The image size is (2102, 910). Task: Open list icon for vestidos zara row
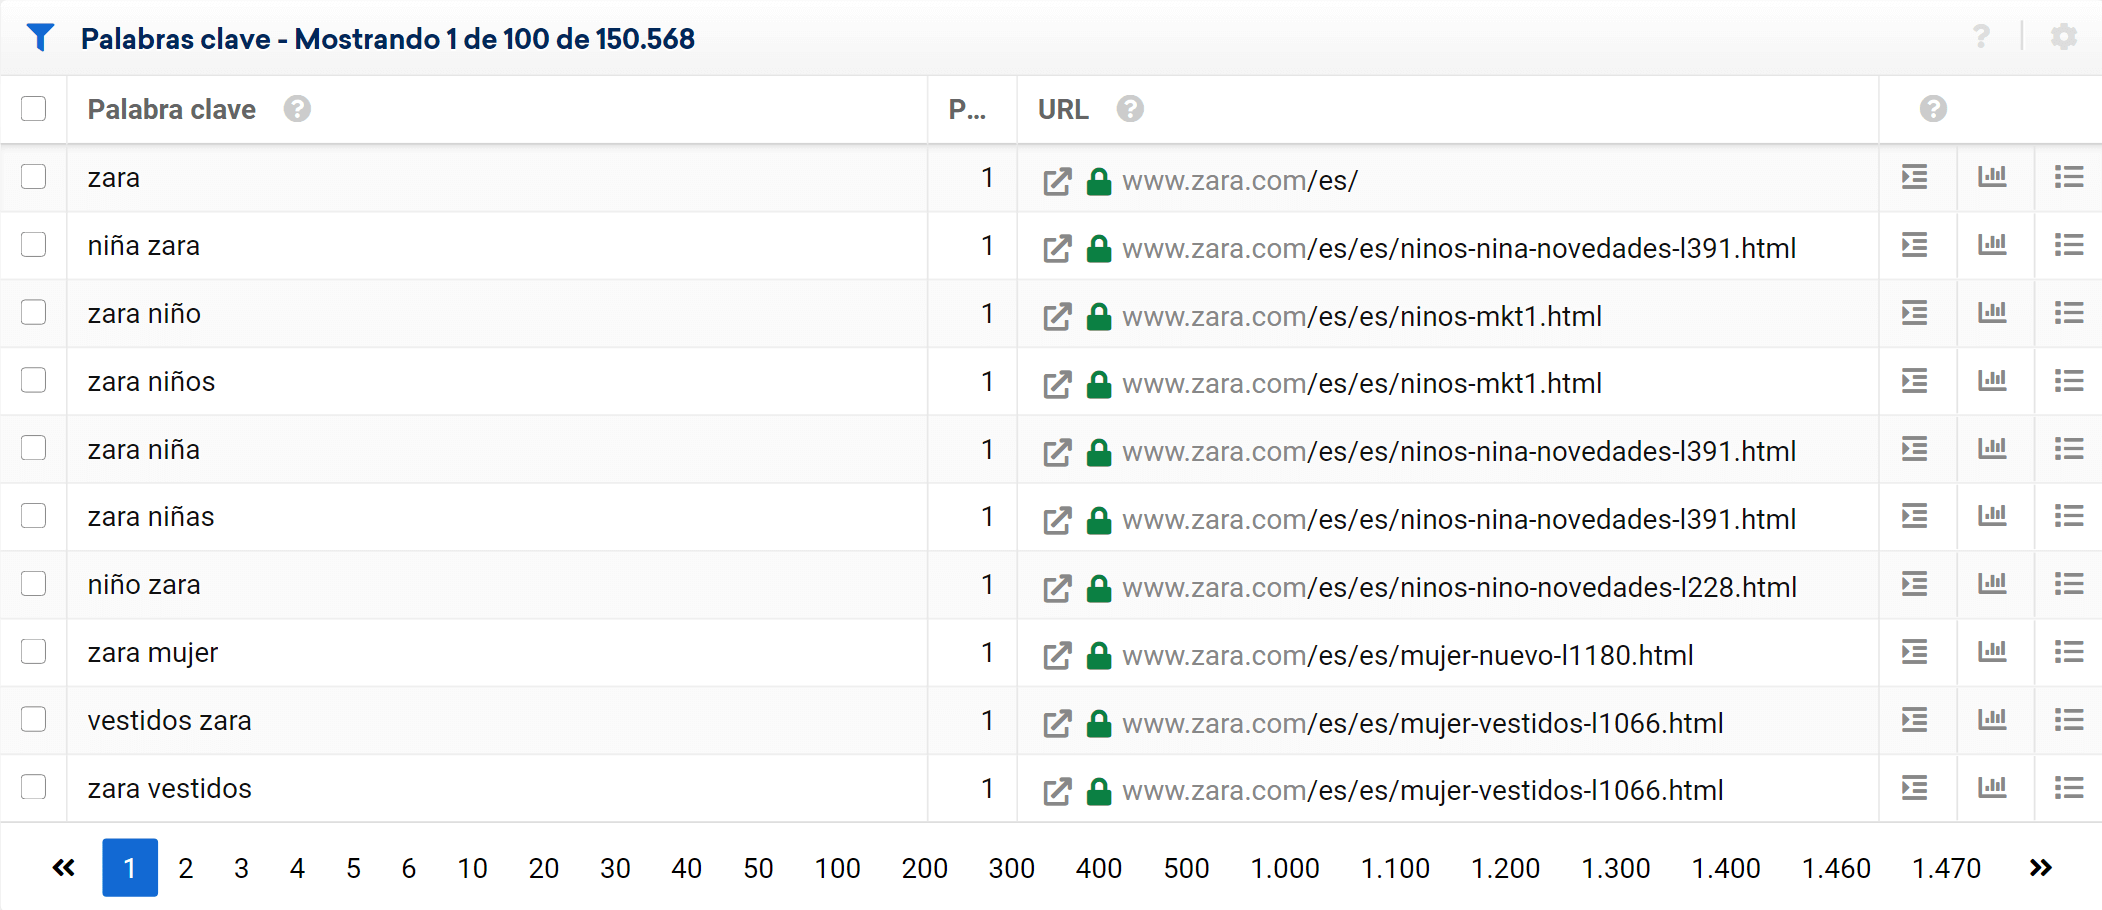coord(2068,720)
